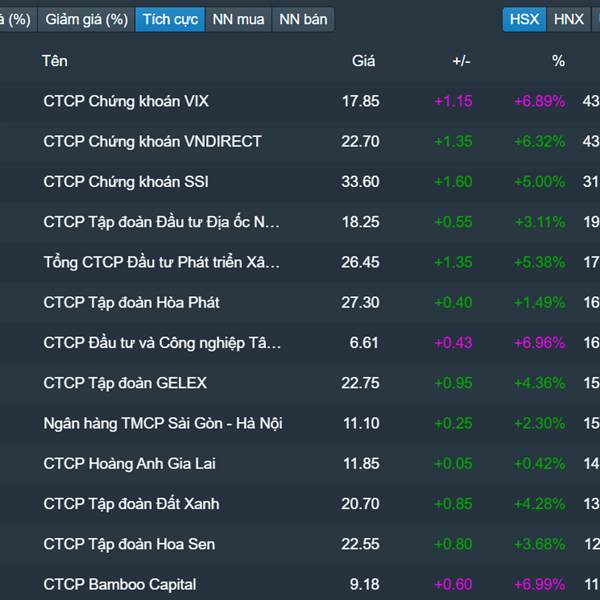Select the HSX exchange tab
600x600 pixels.
coord(524,19)
